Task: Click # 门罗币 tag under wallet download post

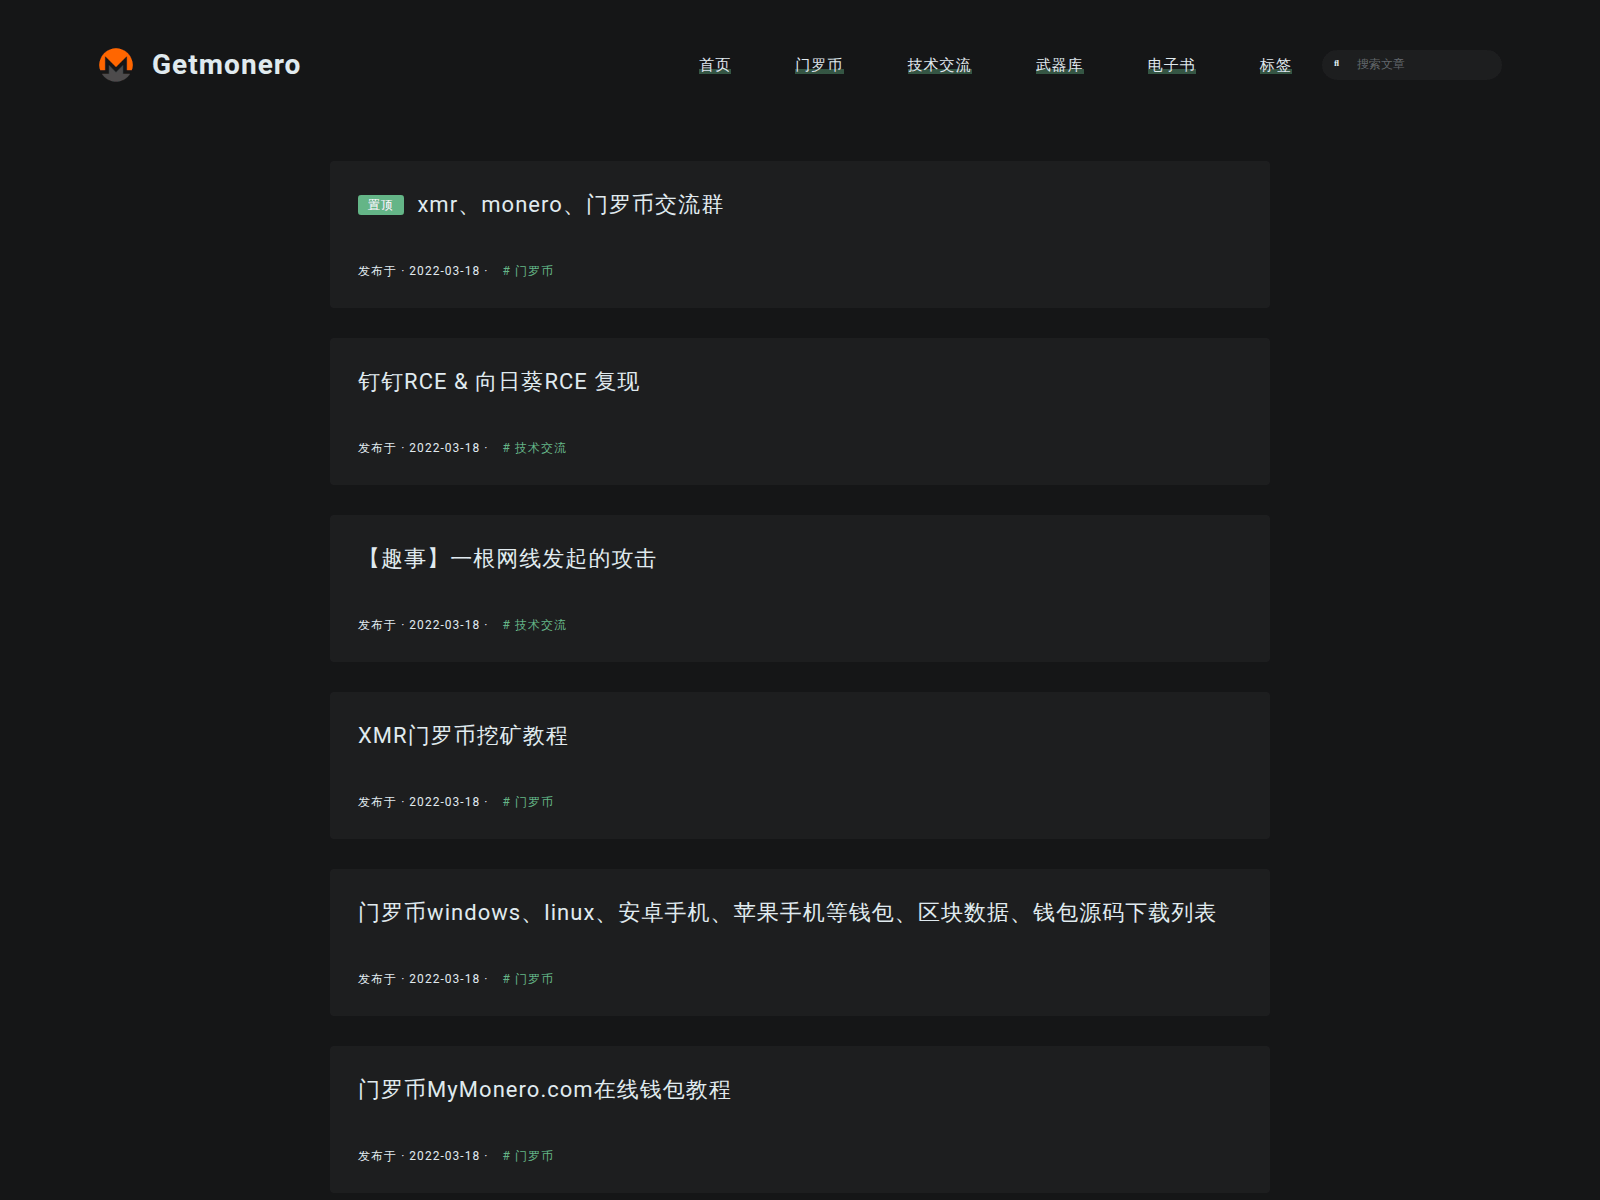Action: coord(528,979)
